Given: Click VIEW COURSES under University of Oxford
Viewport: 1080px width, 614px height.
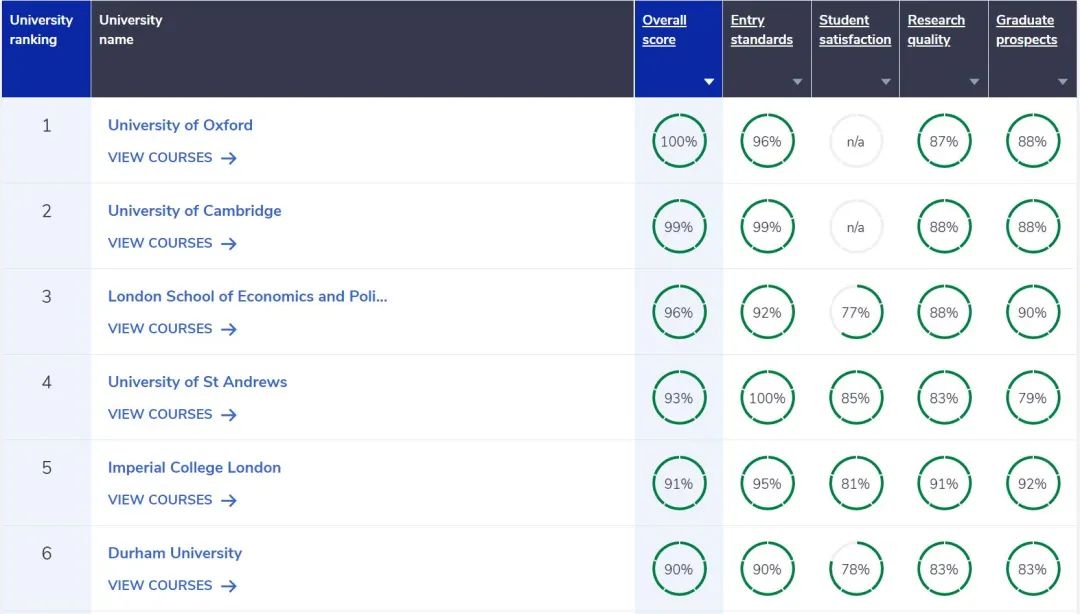Looking at the screenshot, I should coord(172,158).
